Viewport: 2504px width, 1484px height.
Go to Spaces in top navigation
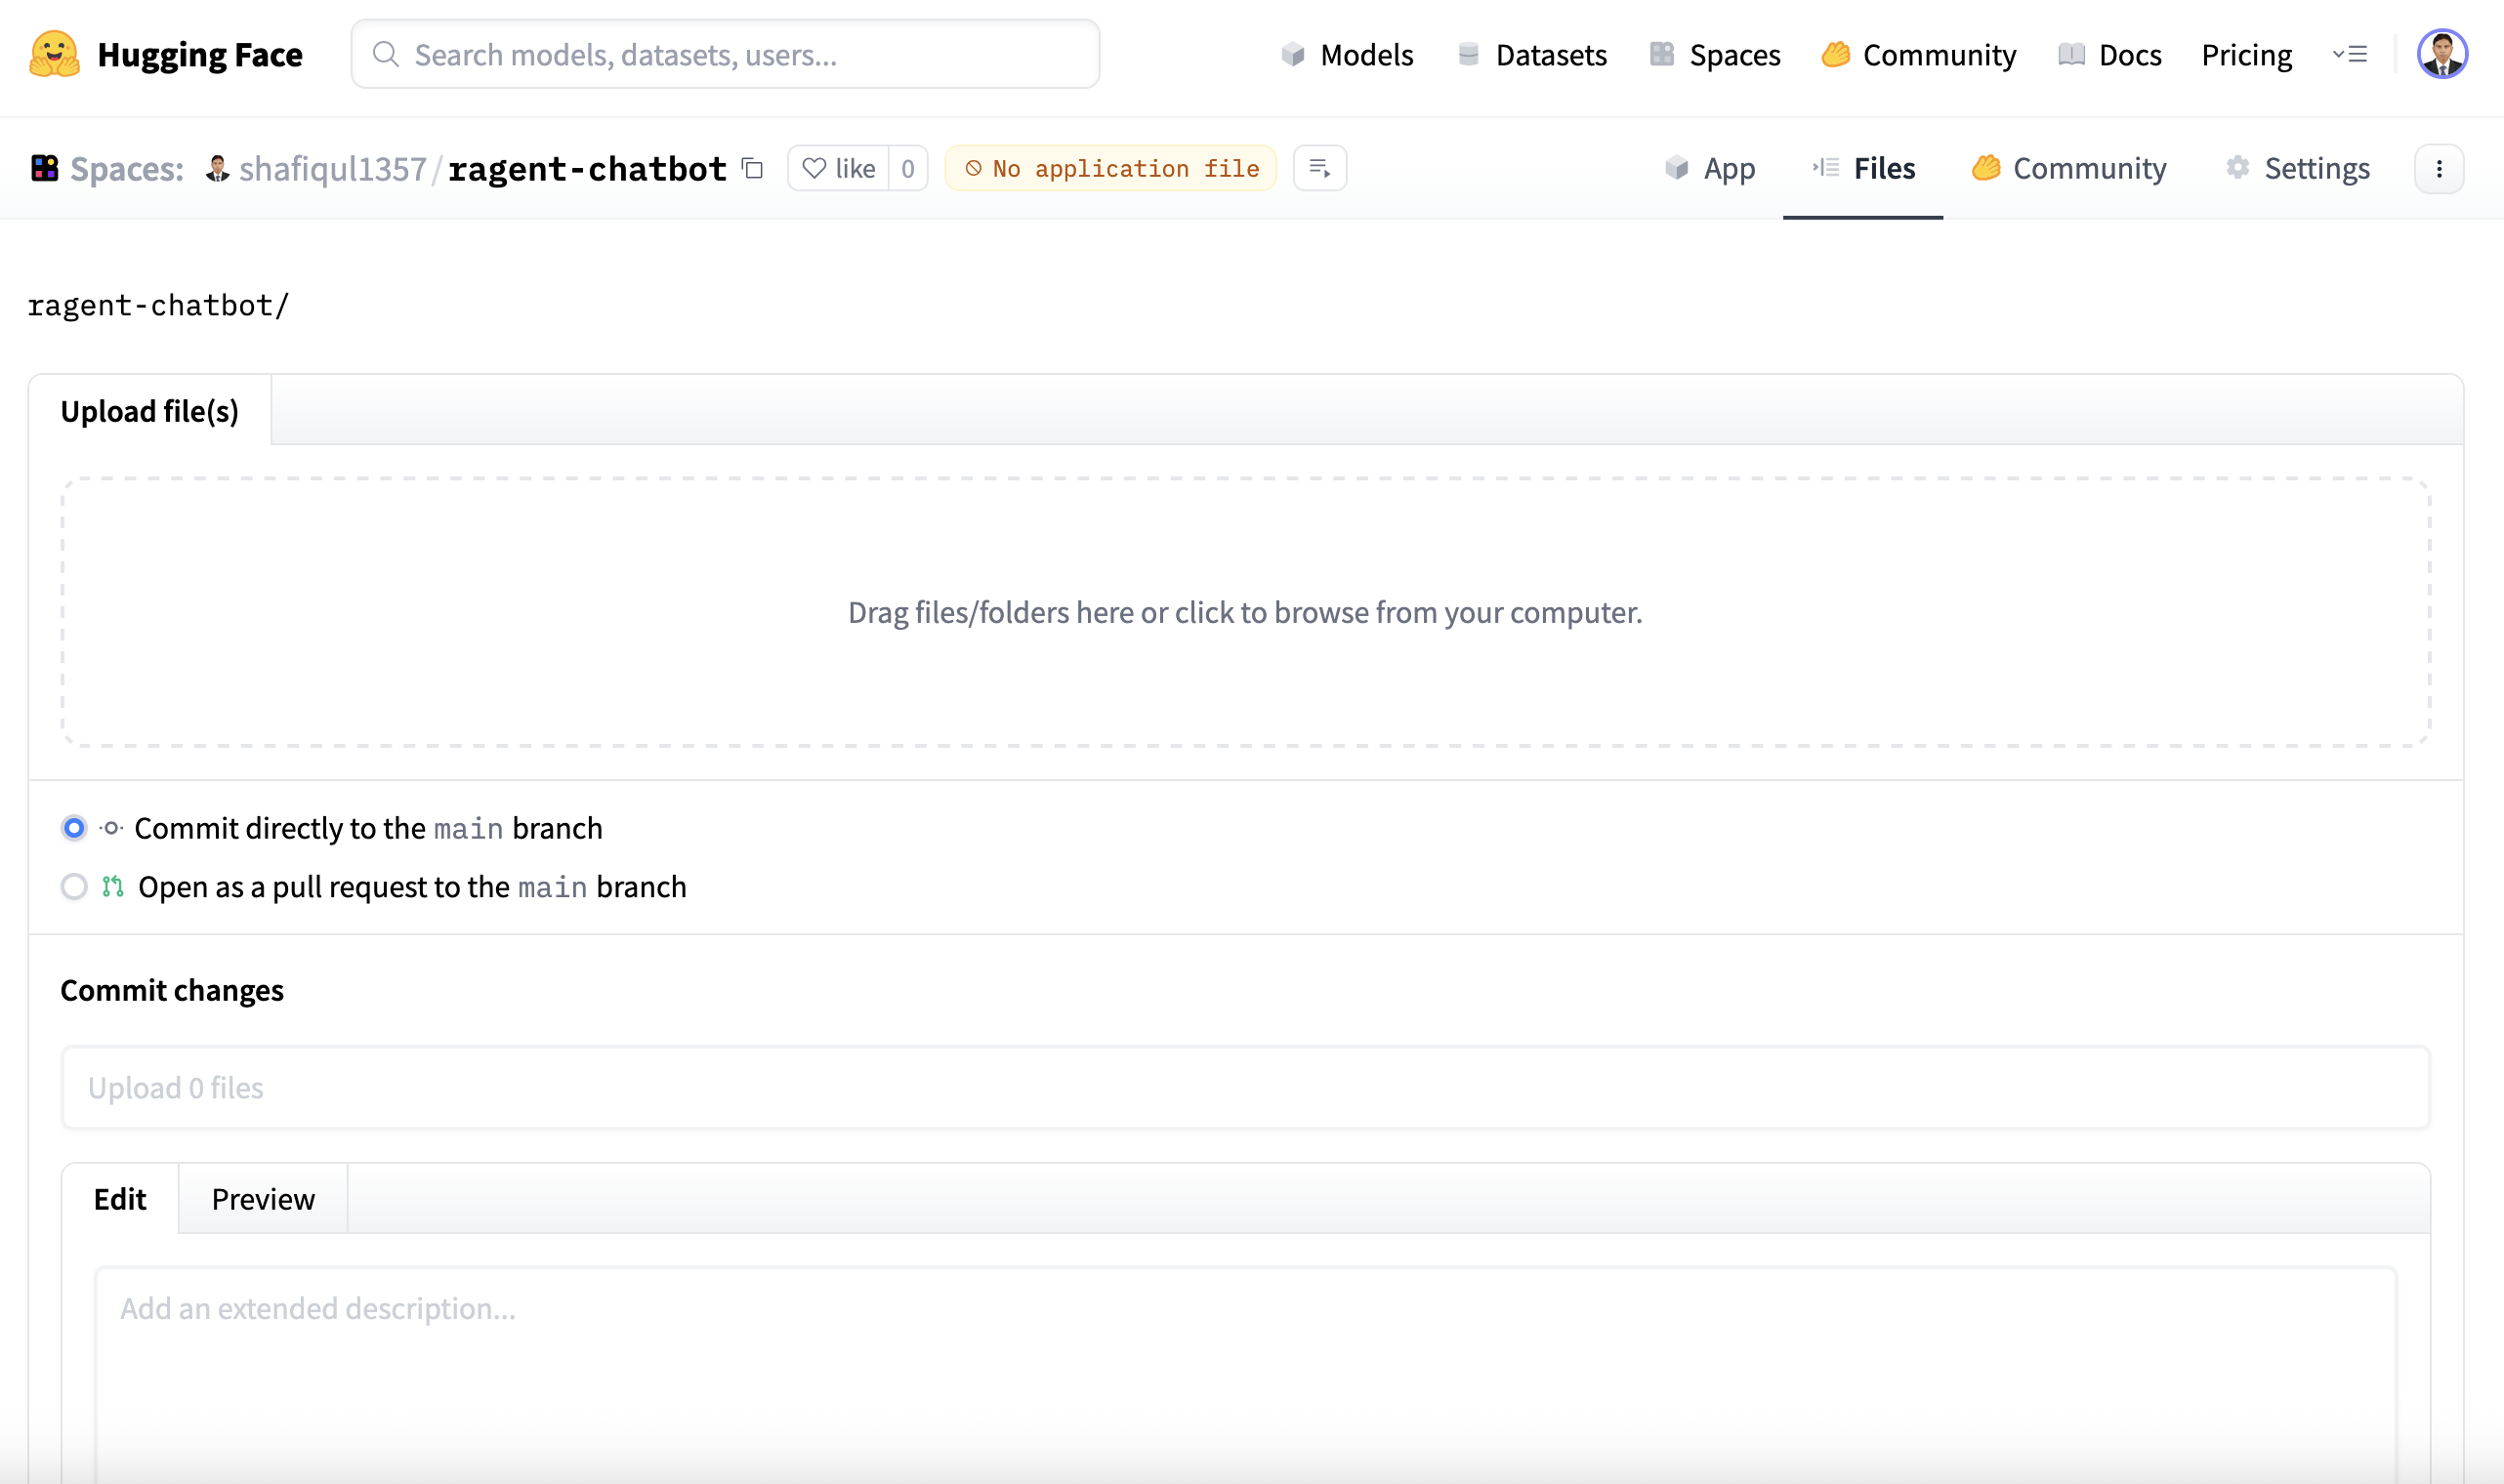click(x=1715, y=54)
